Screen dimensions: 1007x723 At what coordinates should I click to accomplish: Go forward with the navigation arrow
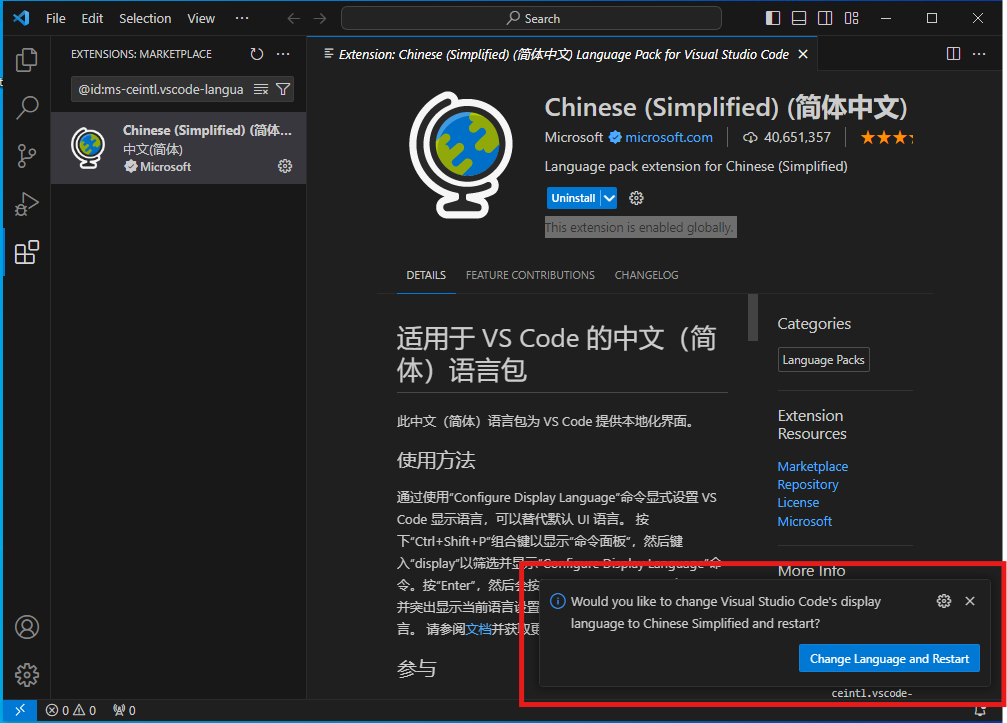[320, 19]
